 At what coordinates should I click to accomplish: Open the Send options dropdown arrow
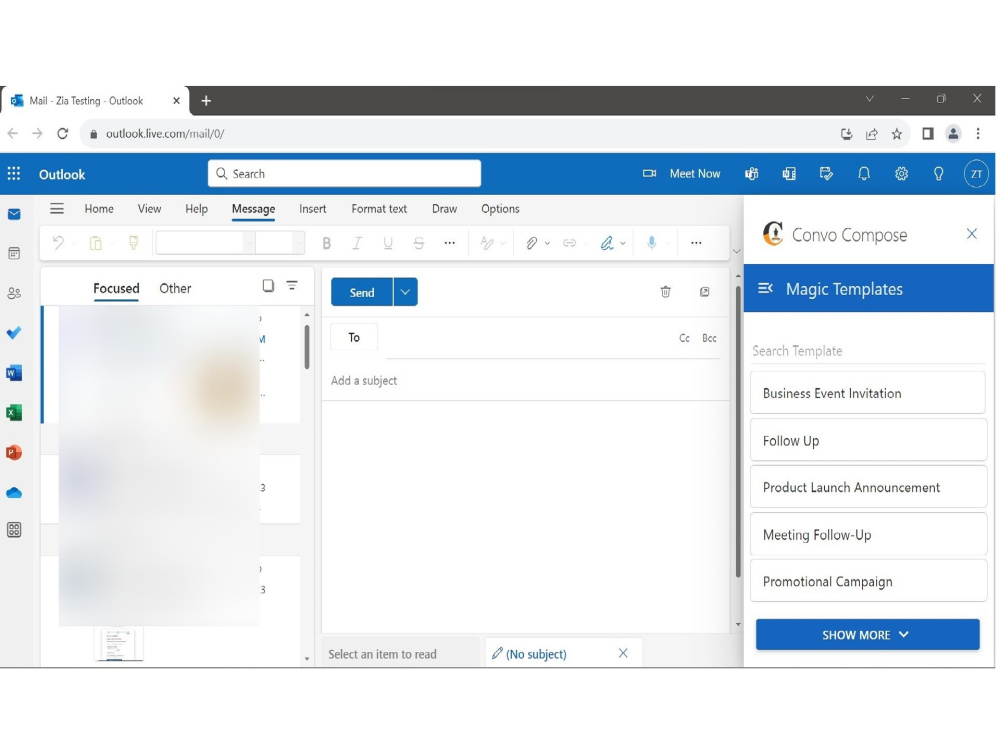coord(405,292)
